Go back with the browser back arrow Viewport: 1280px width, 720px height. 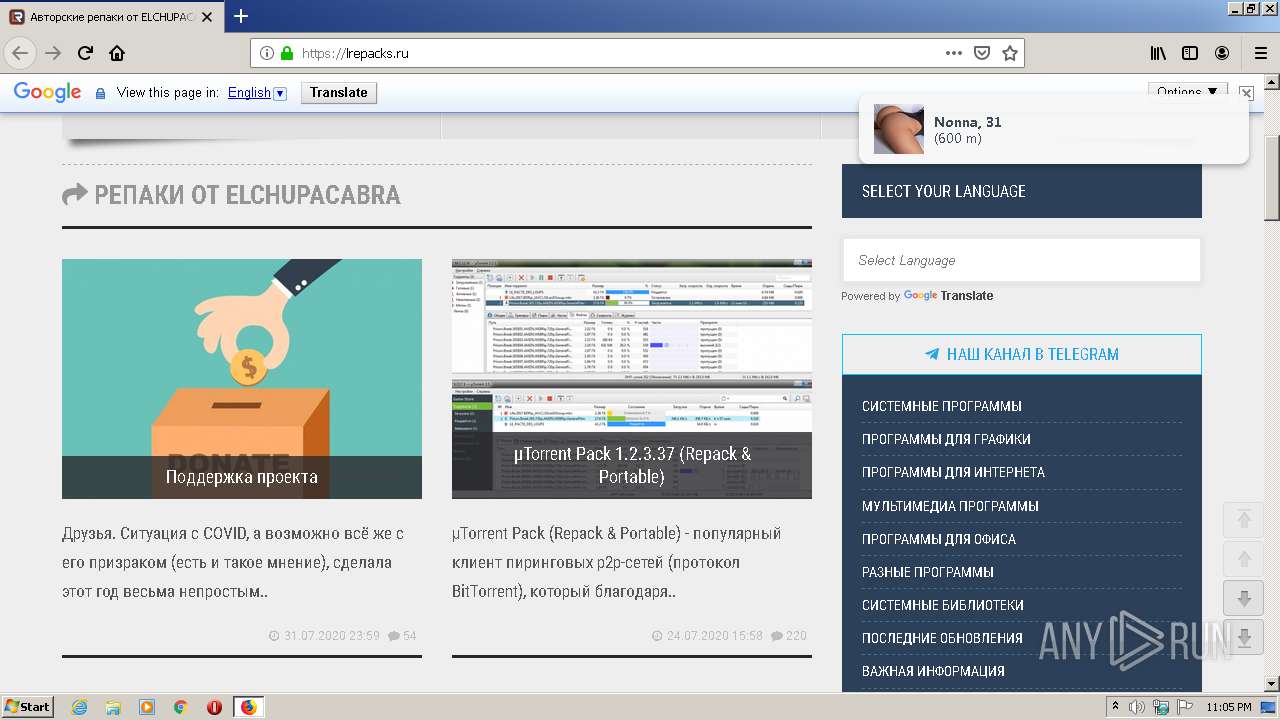coord(20,53)
